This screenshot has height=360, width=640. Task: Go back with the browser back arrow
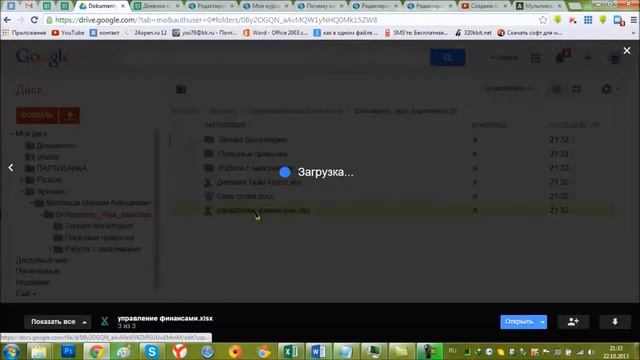click(7, 20)
